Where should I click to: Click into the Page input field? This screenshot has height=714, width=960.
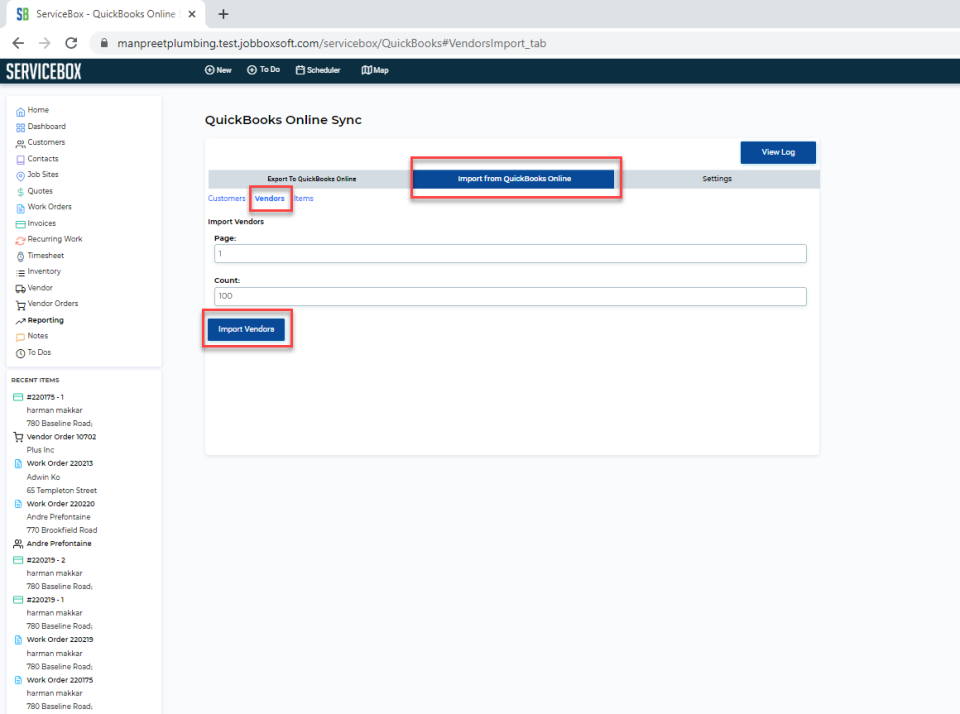click(510, 254)
